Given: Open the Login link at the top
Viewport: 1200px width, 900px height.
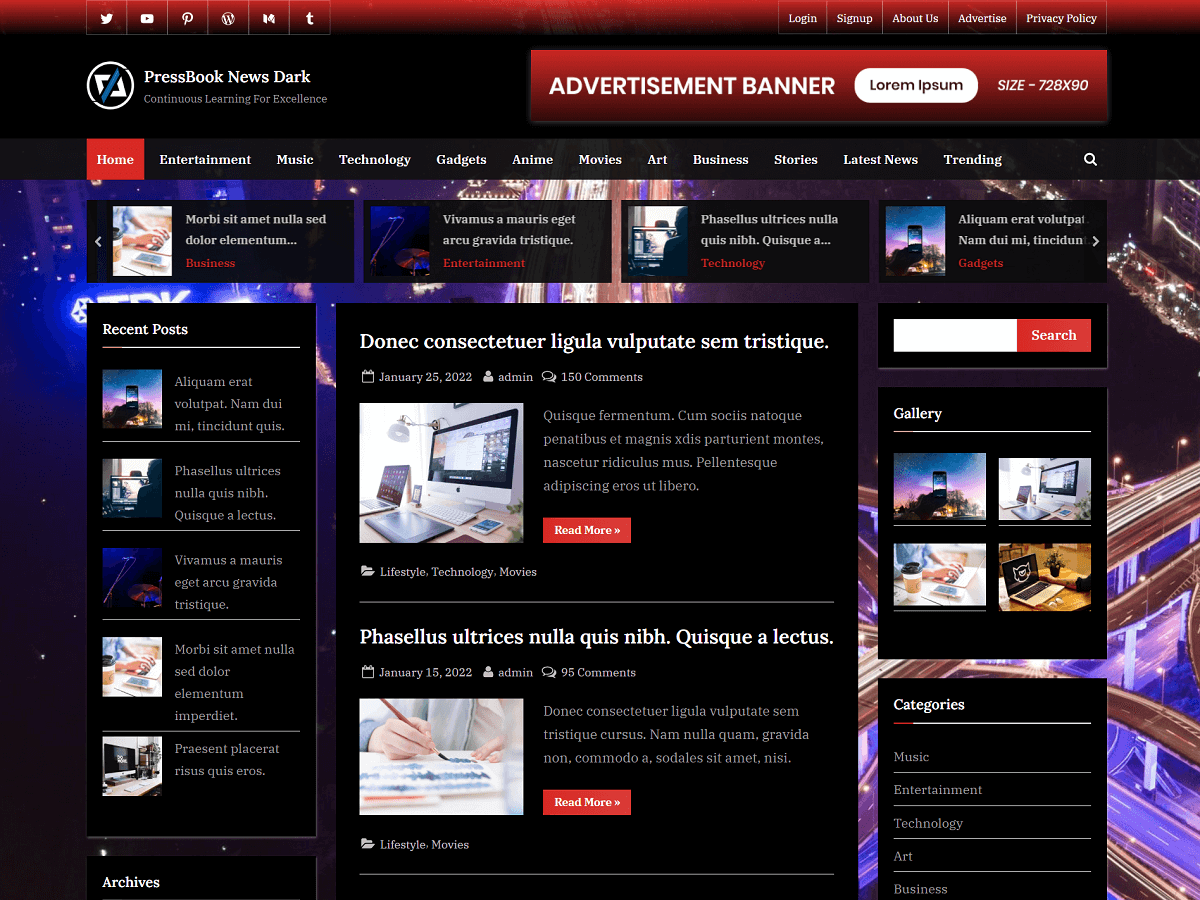Looking at the screenshot, I should (x=802, y=17).
